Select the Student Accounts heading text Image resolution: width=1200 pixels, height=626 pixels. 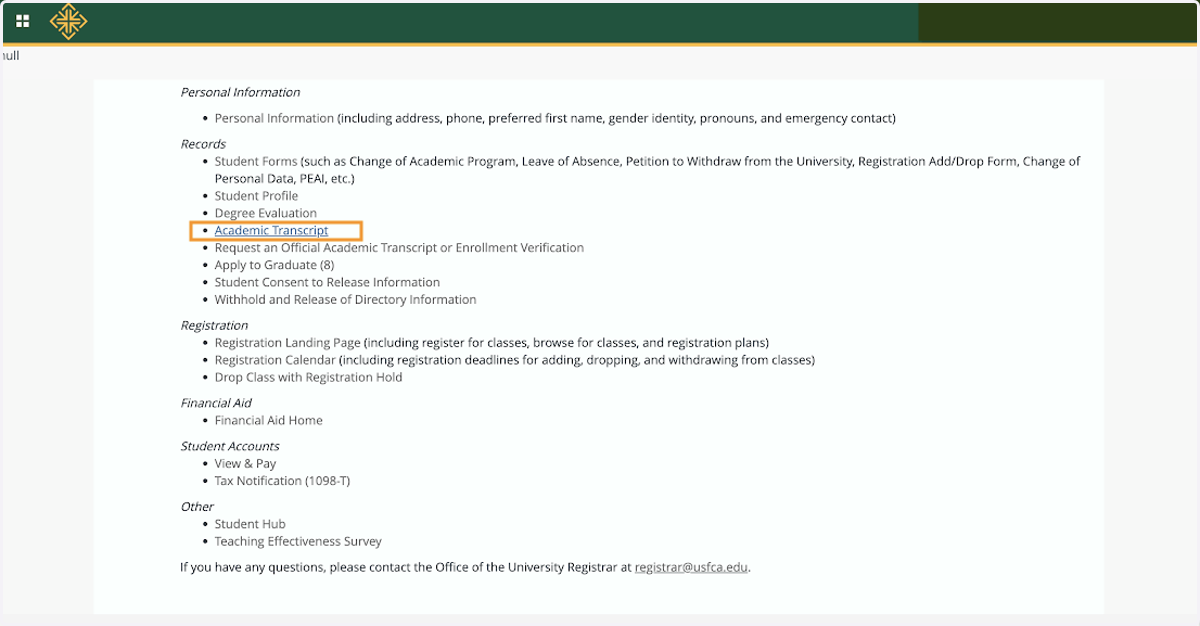(230, 446)
